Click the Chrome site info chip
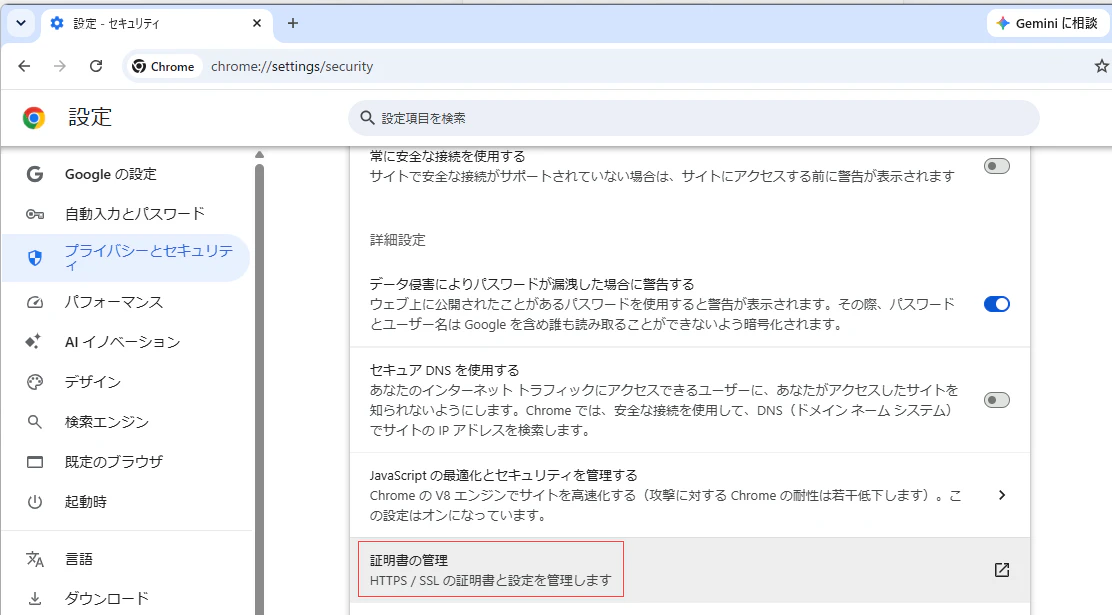Screen dimensions: 1112x615 (x=164, y=66)
